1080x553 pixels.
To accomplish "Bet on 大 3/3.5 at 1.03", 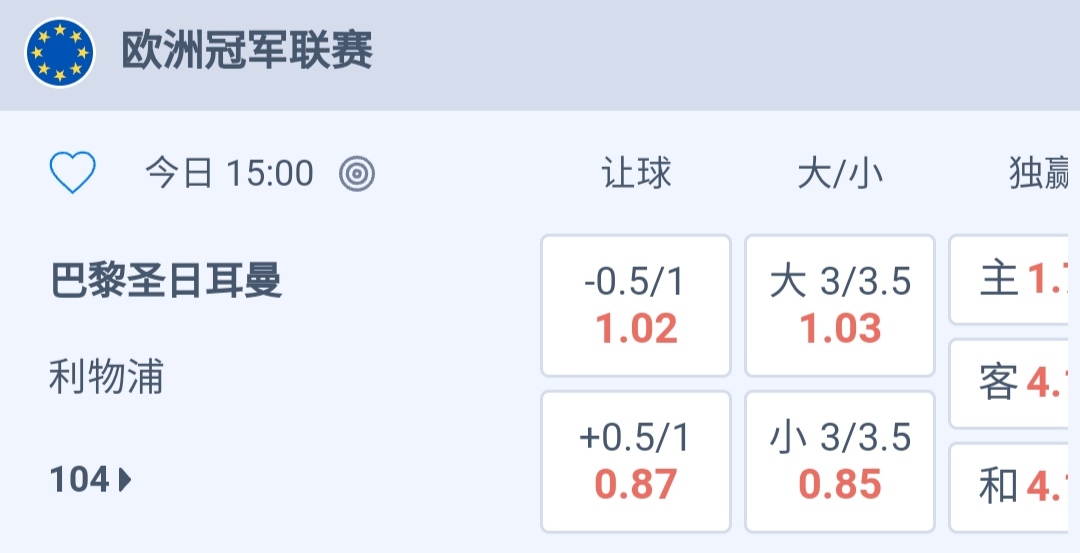I will (x=840, y=305).
